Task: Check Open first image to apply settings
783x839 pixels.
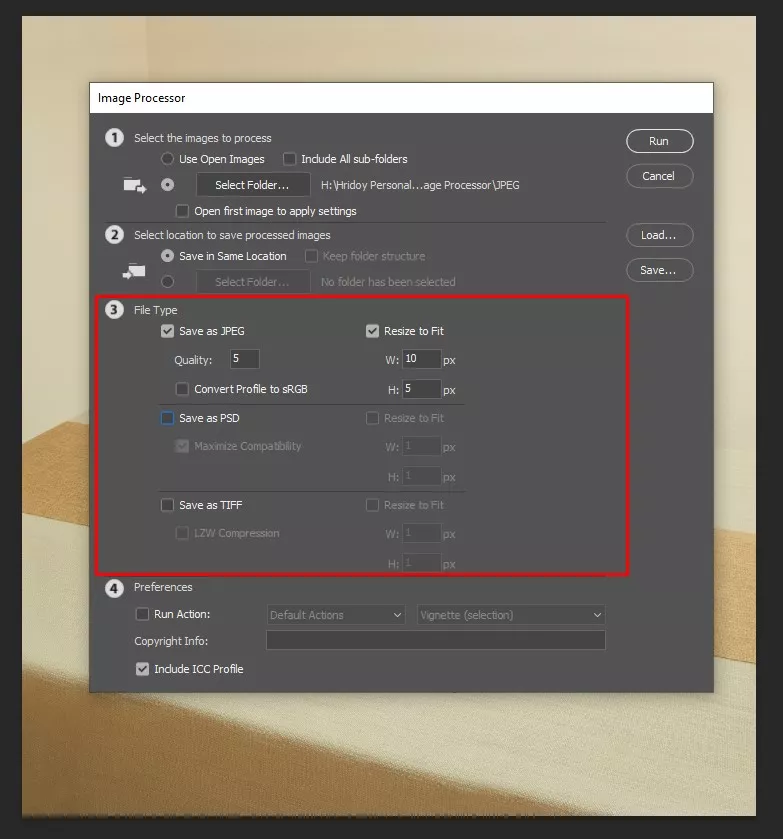Action: 182,211
